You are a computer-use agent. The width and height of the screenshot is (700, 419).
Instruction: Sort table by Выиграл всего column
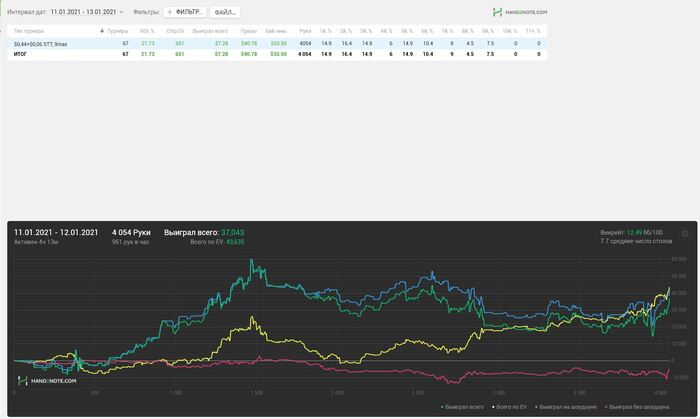click(210, 31)
